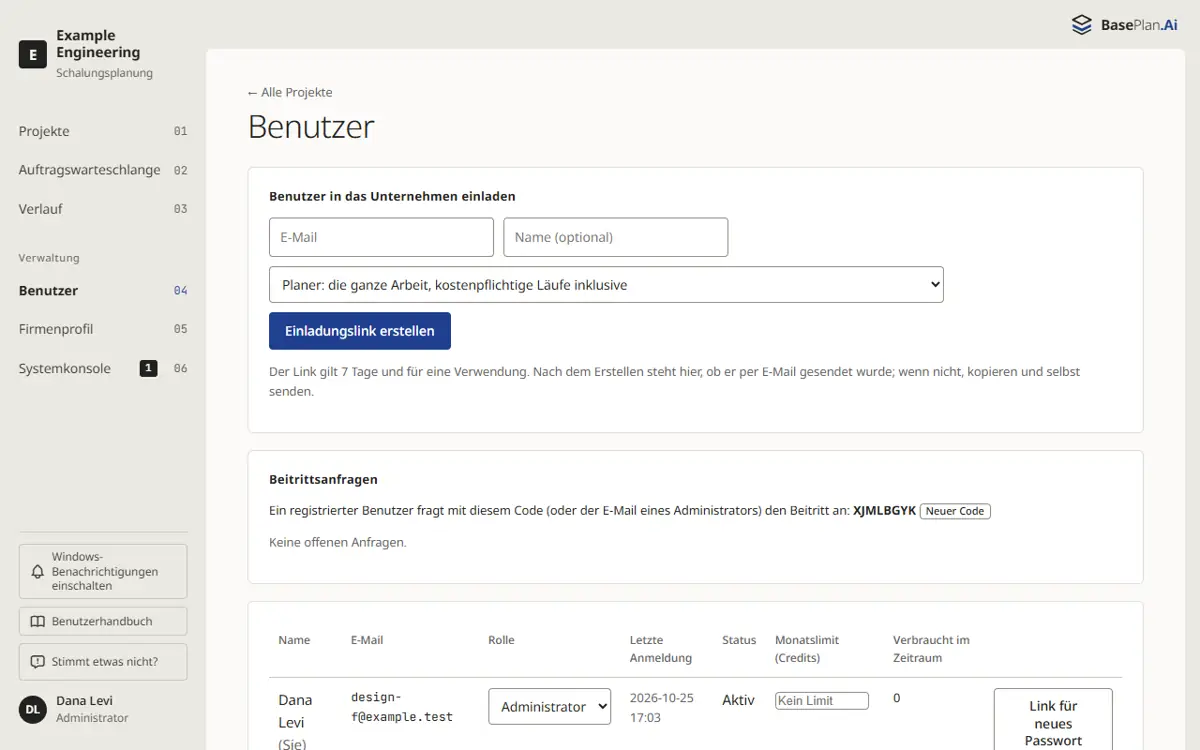
Task: Open Systemkonsole in the sidebar
Action: coord(103,368)
